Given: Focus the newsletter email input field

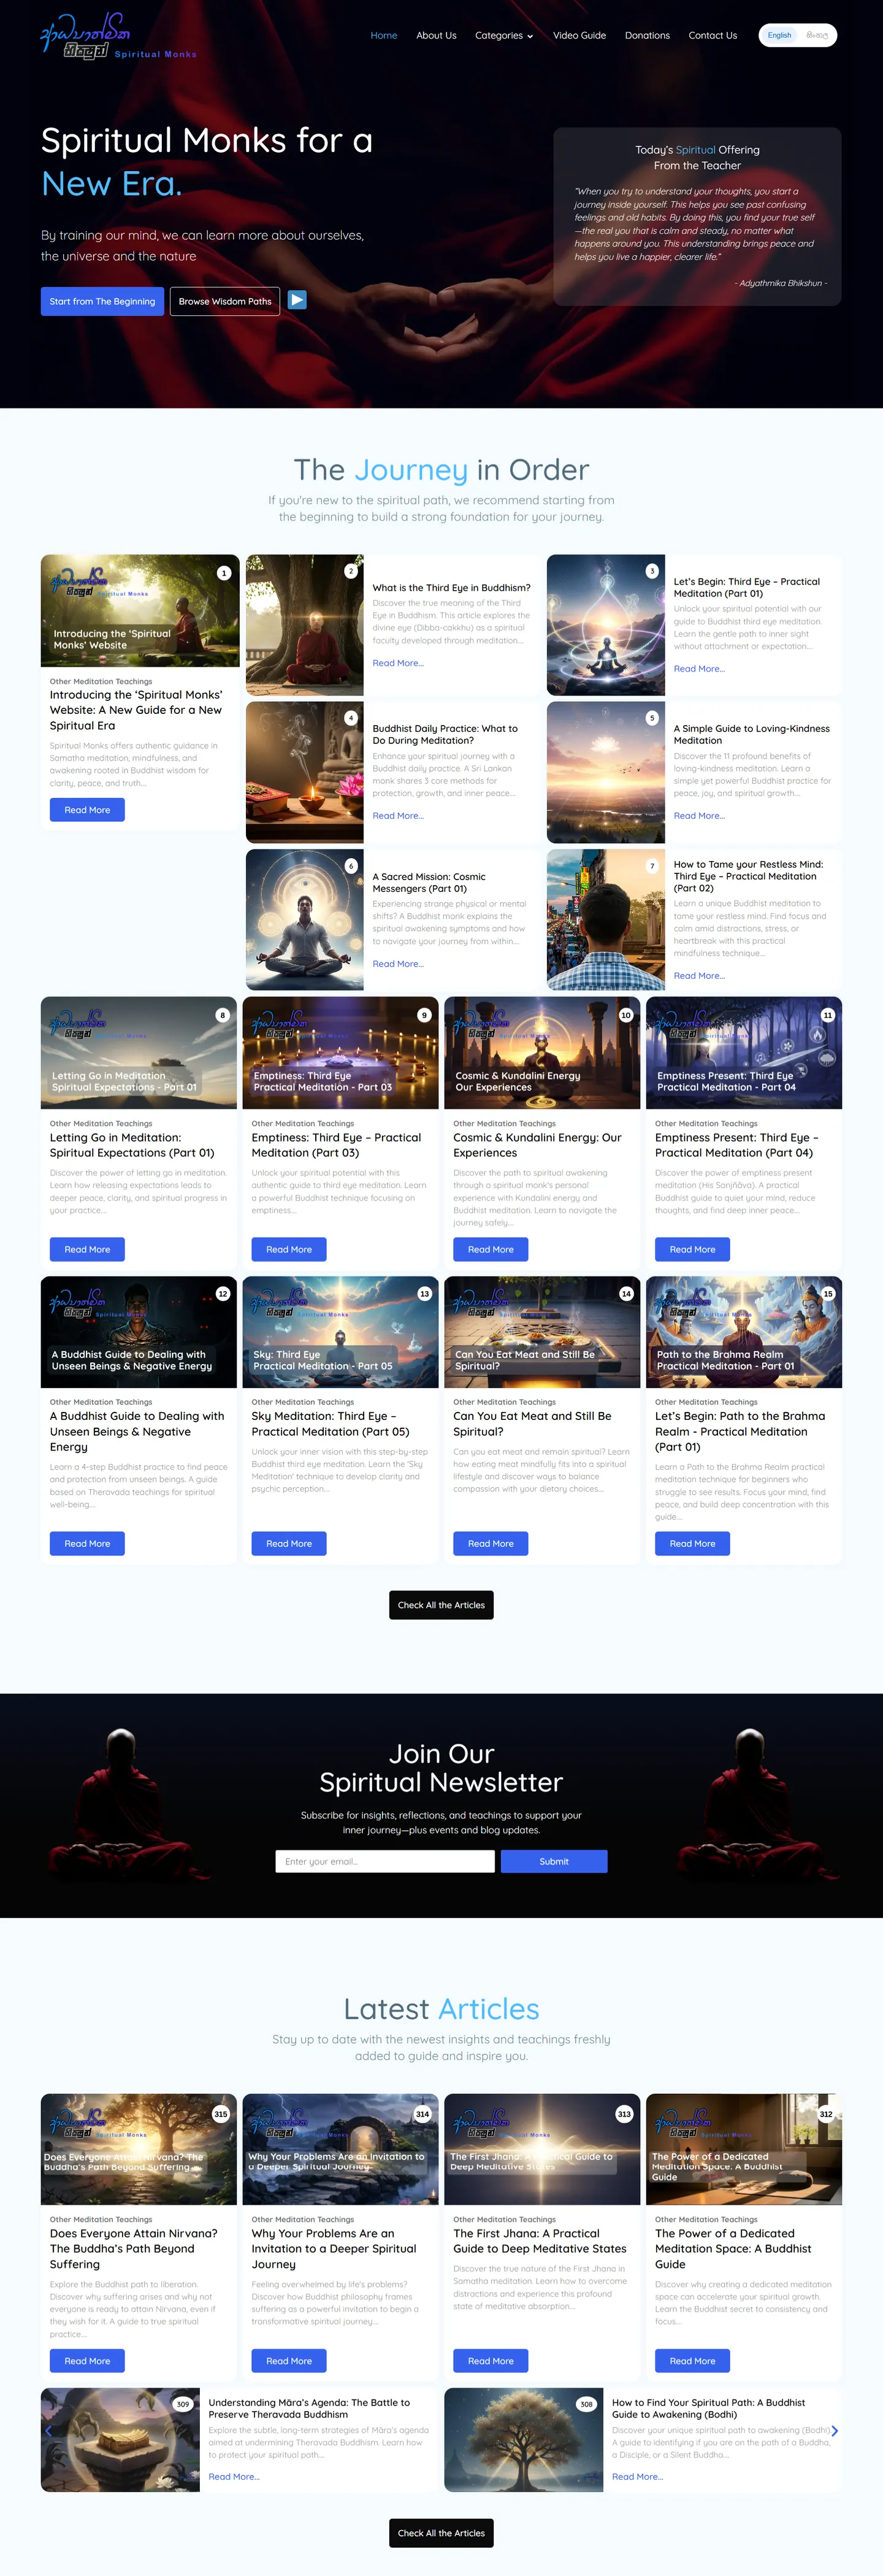Looking at the screenshot, I should pyautogui.click(x=385, y=1861).
